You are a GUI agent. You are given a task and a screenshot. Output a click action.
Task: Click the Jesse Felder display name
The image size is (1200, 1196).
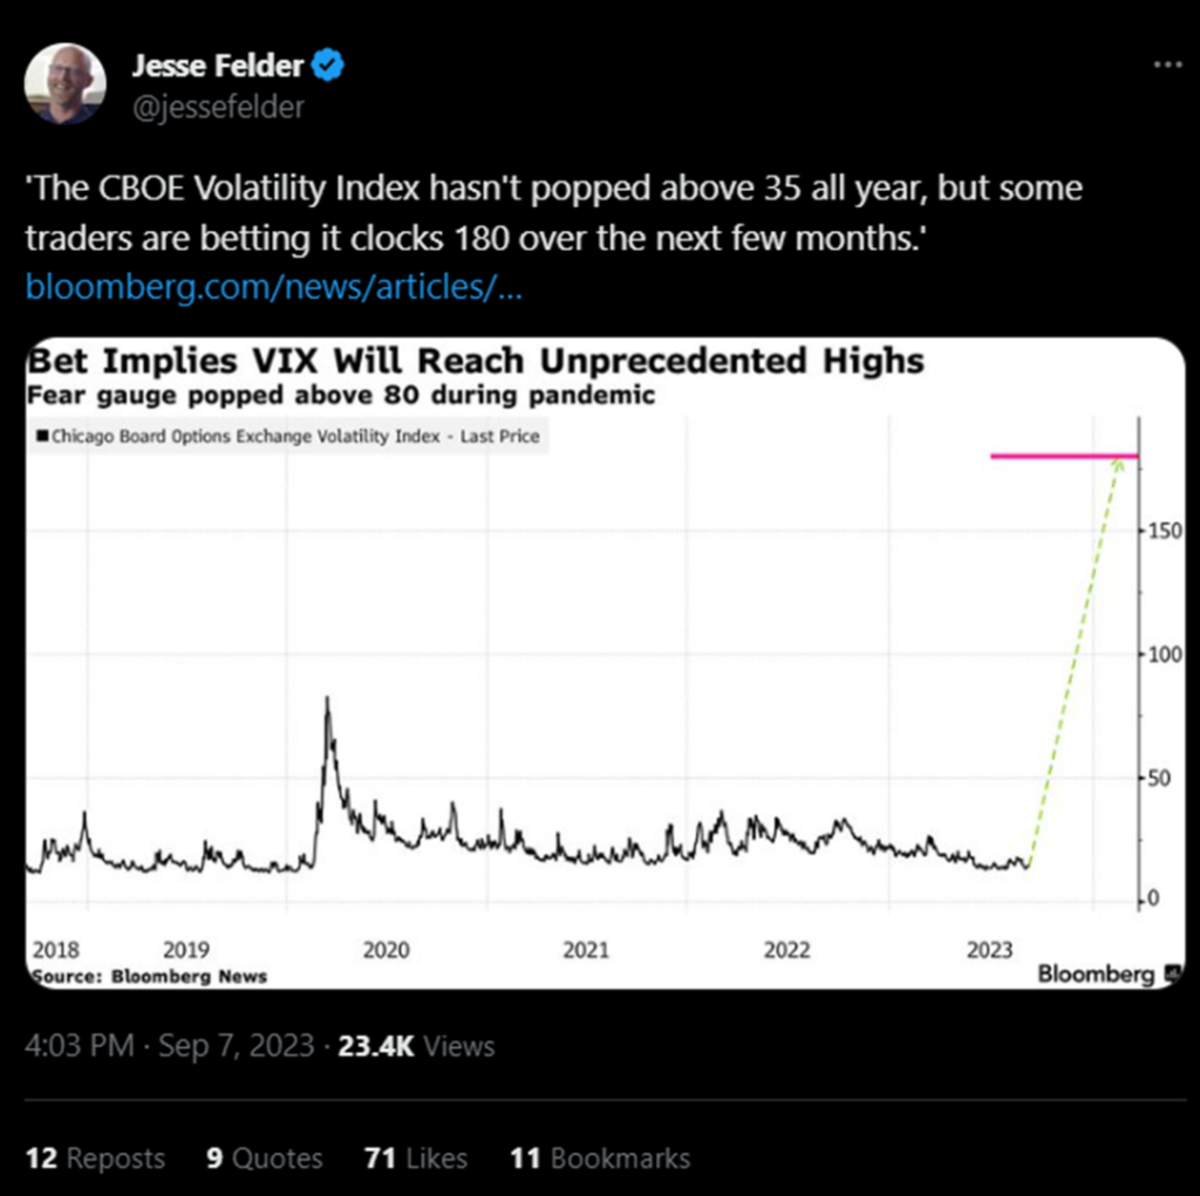217,66
